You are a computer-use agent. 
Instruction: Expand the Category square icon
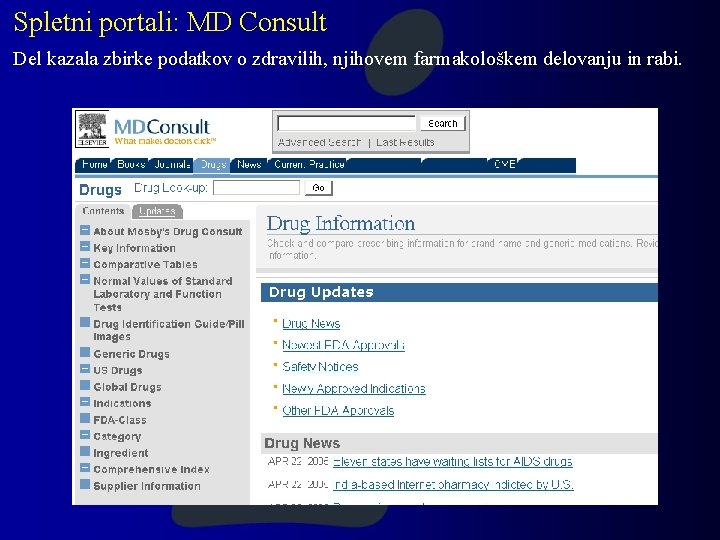pos(85,434)
